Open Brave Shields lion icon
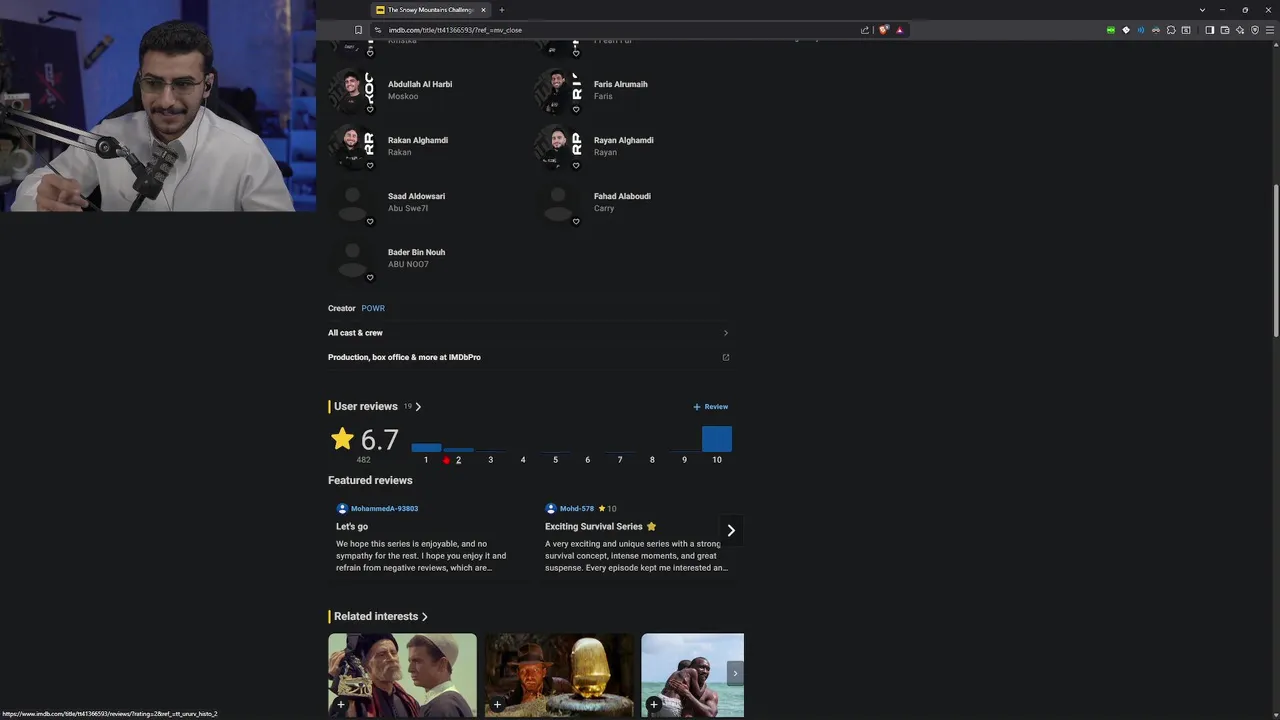The height and width of the screenshot is (720, 1280). (883, 30)
